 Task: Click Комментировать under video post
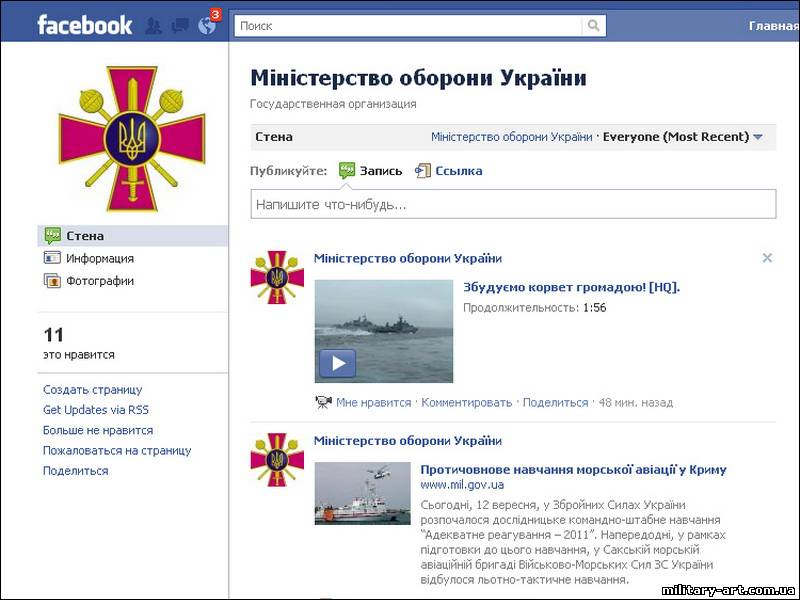click(x=466, y=403)
